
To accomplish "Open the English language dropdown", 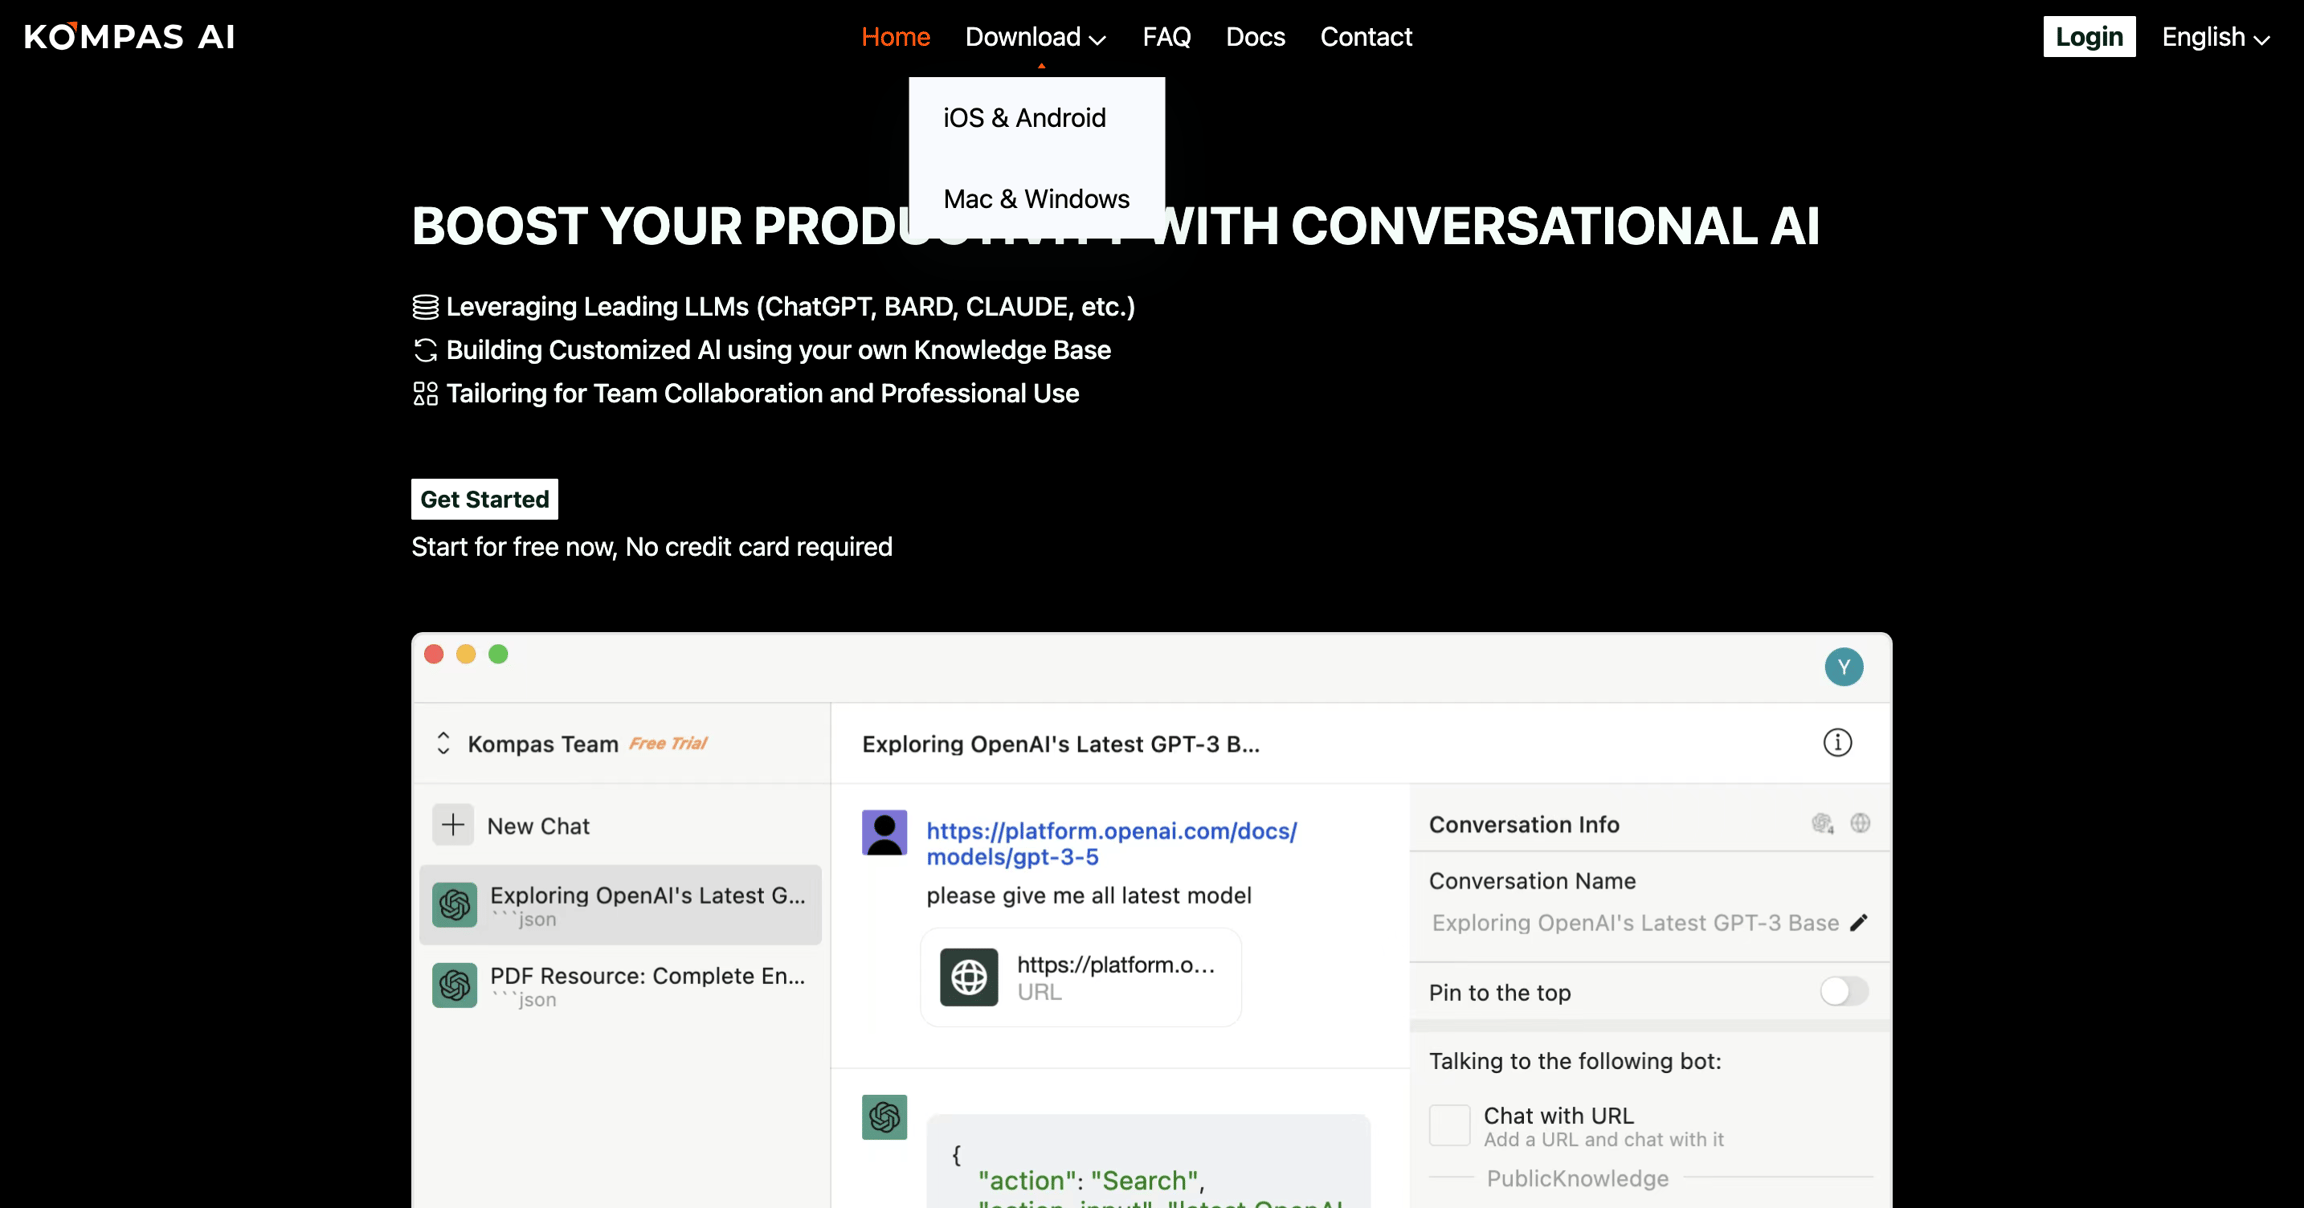I will [2215, 37].
